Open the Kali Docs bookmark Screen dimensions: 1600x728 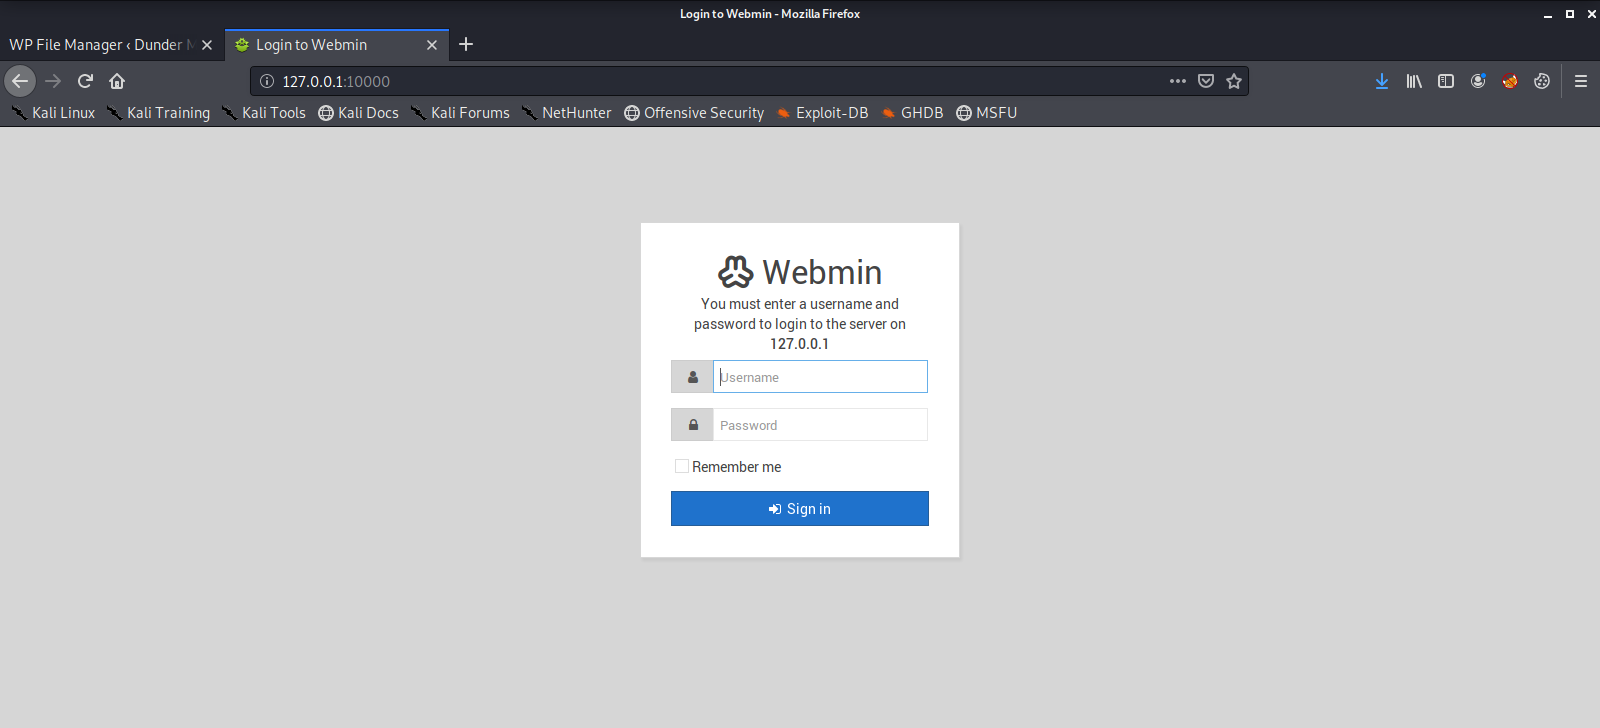pyautogui.click(x=358, y=113)
